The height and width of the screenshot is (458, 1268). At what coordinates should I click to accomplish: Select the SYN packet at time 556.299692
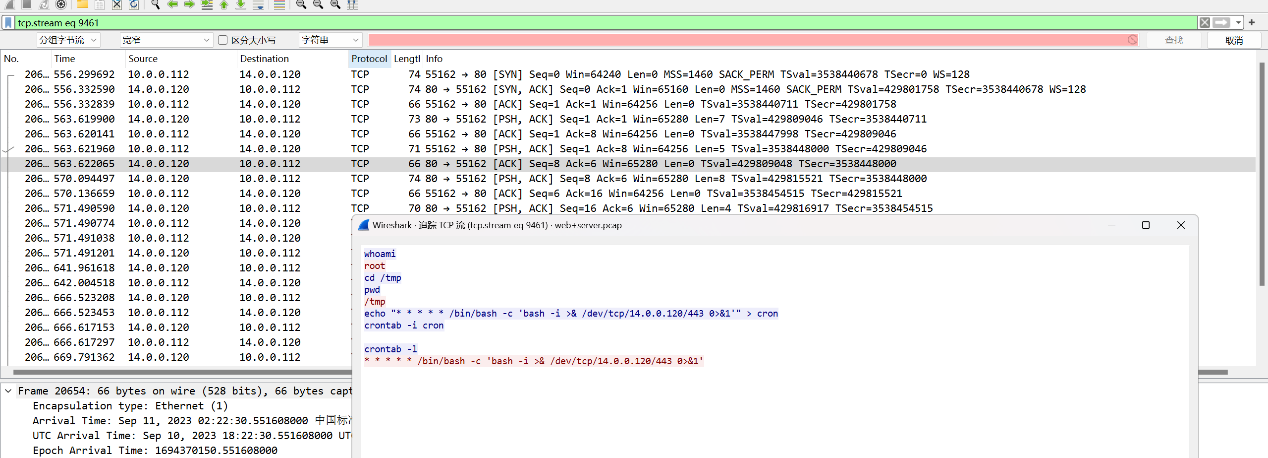[627, 74]
